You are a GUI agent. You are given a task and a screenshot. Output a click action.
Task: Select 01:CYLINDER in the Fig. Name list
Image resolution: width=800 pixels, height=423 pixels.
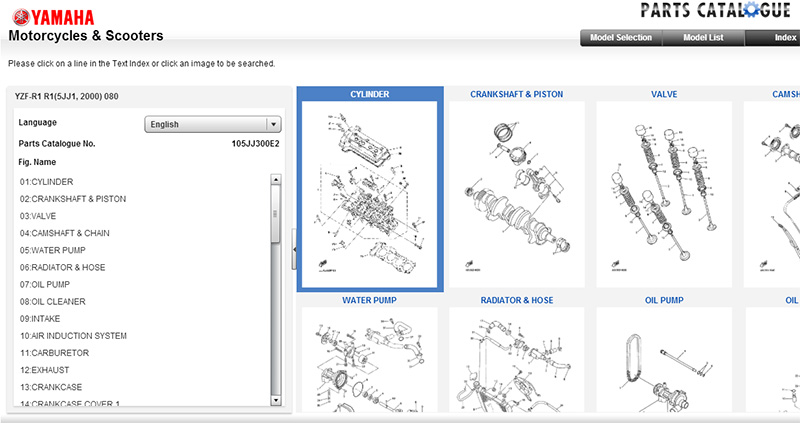coord(46,182)
